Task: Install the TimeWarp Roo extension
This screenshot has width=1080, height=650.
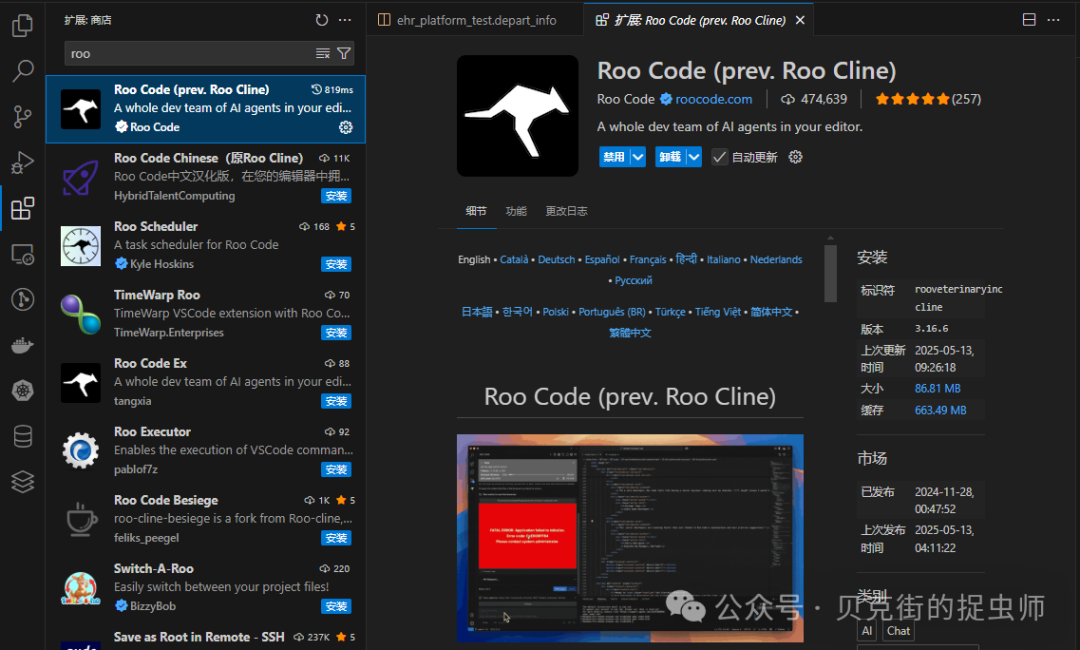Action: [x=336, y=333]
